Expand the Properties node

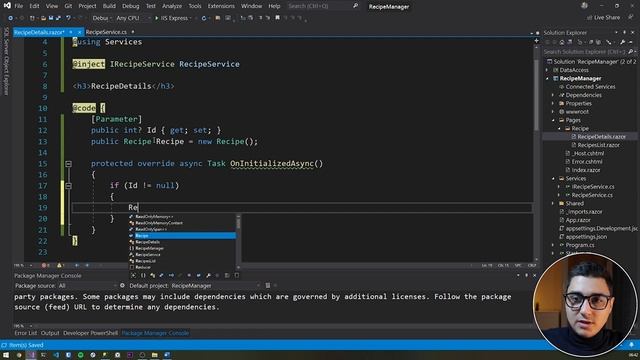click(553, 103)
